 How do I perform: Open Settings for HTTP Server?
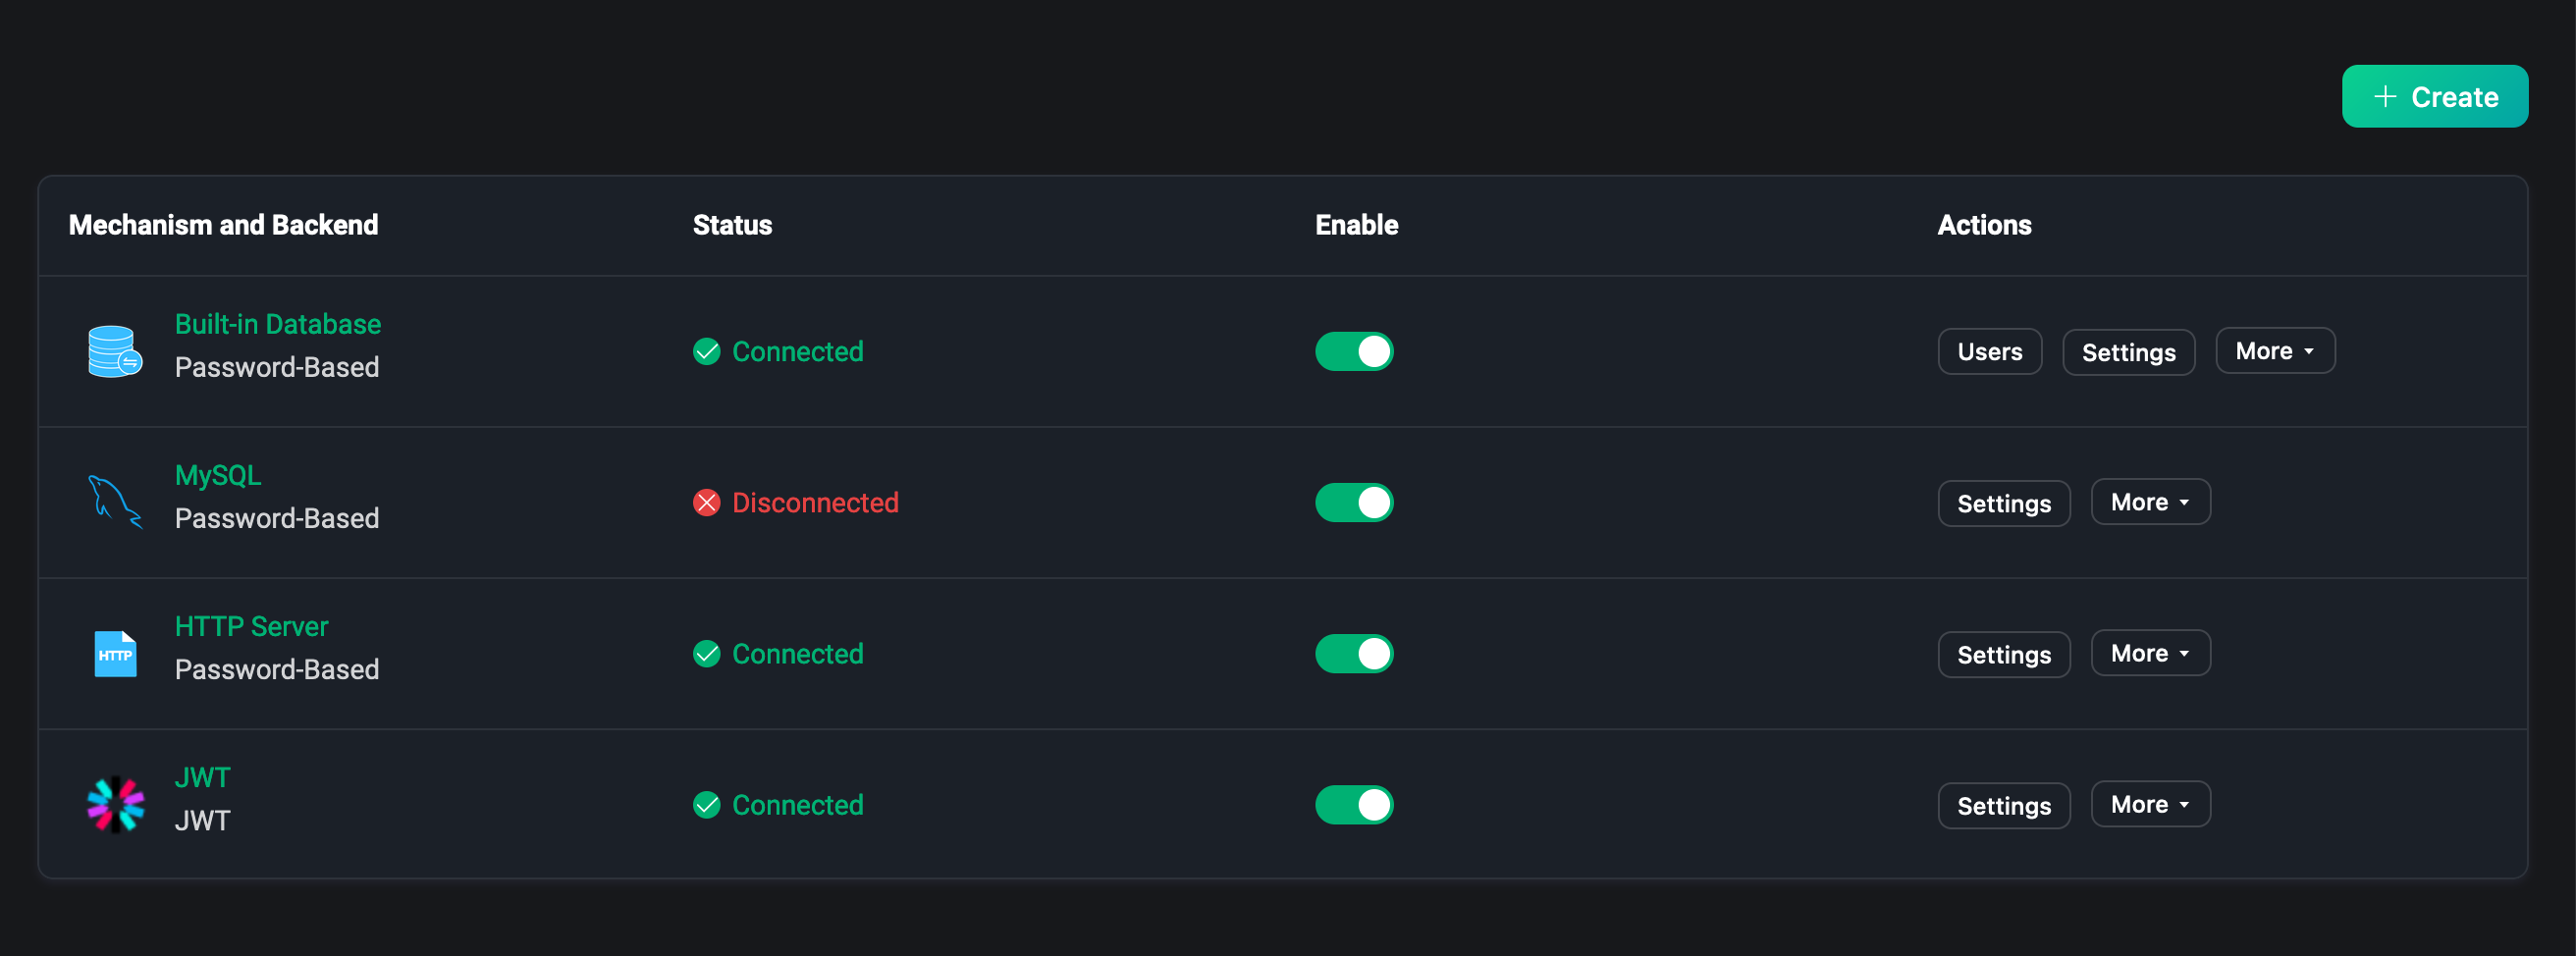point(2003,655)
